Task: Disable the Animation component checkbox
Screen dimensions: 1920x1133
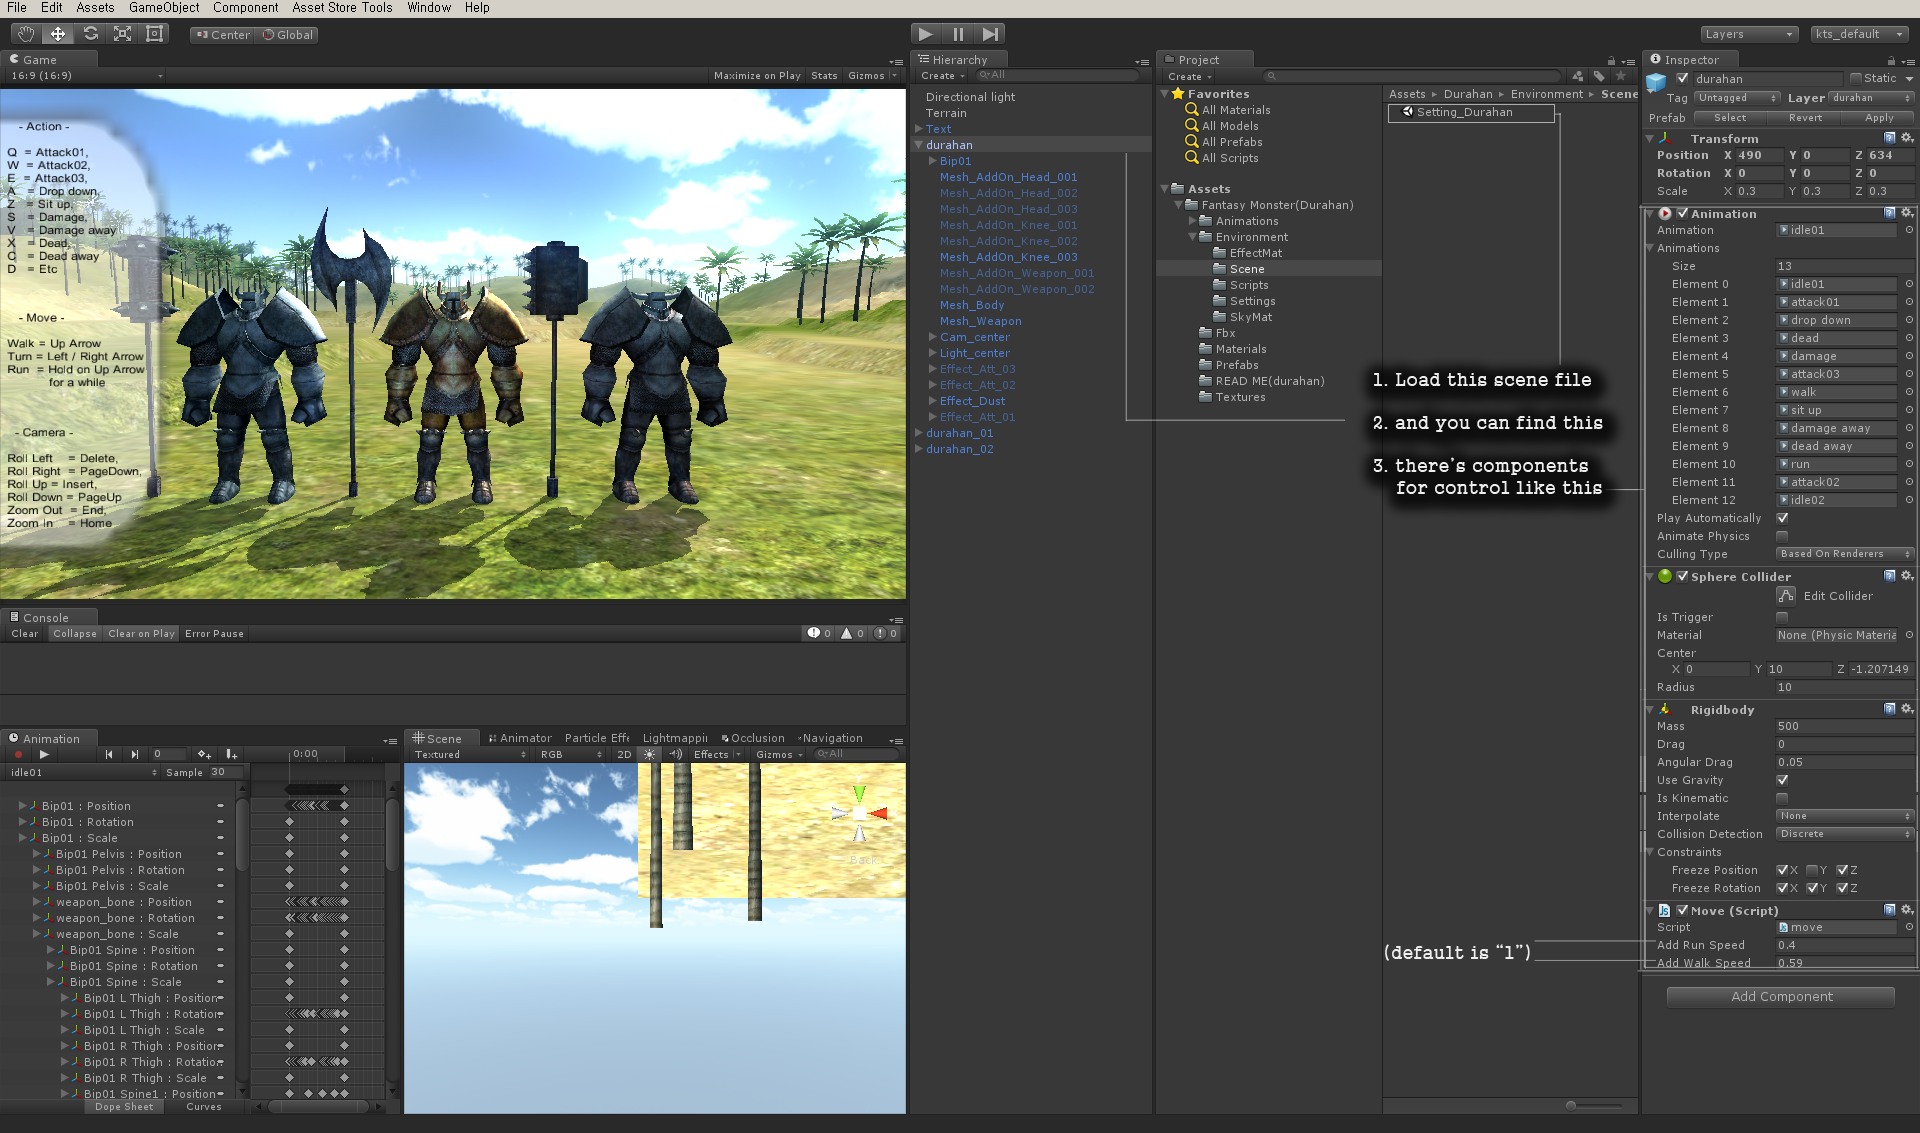Action: (1682, 213)
